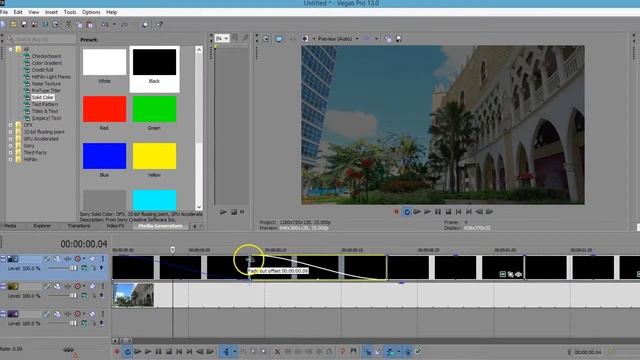Click the Cut scissors toolbar icon
The height and width of the screenshot is (360, 640).
(x=69, y=24)
